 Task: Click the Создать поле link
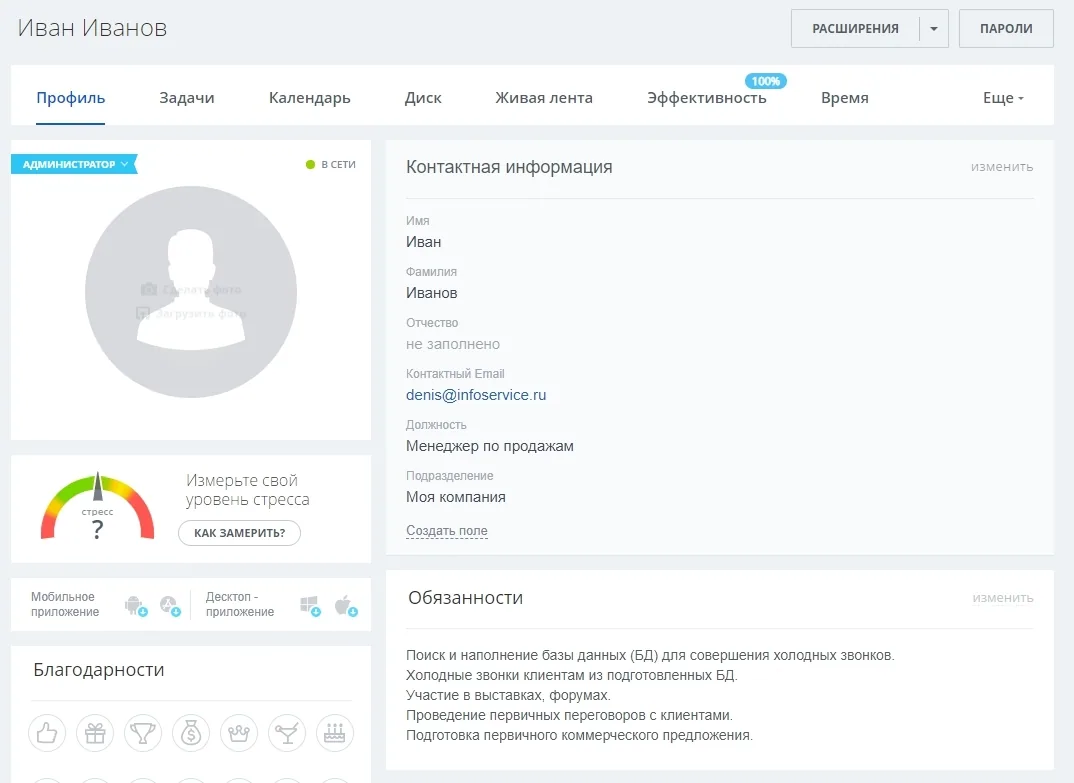(x=447, y=531)
